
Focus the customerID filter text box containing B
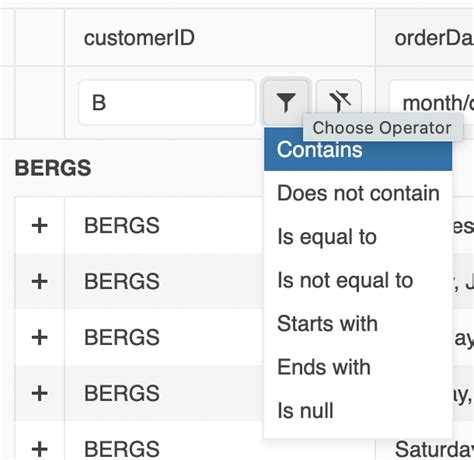click(x=167, y=102)
